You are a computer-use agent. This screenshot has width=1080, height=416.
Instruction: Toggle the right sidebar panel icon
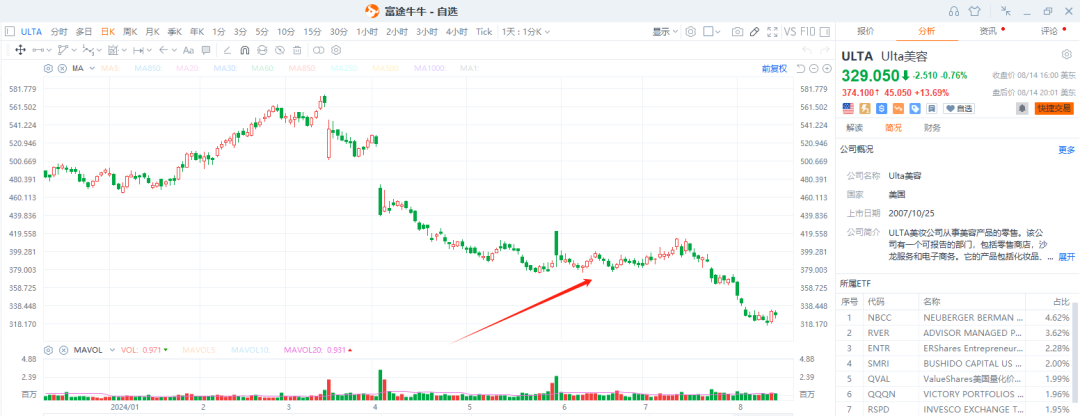click(x=824, y=32)
